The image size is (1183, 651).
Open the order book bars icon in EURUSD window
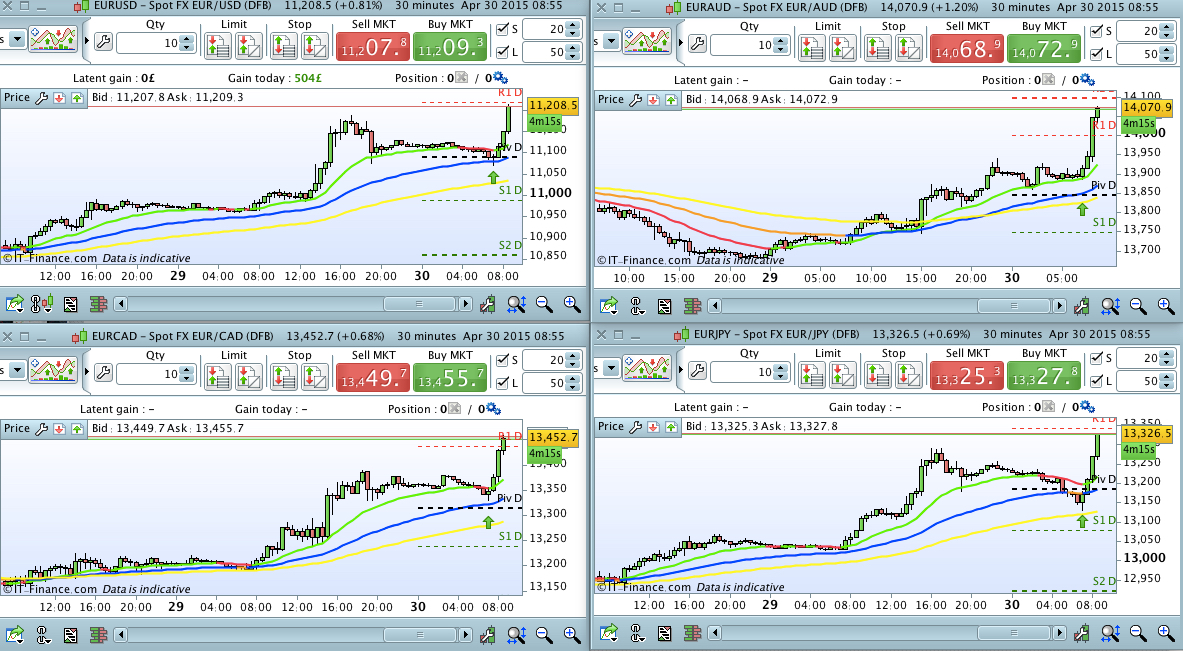click(98, 304)
